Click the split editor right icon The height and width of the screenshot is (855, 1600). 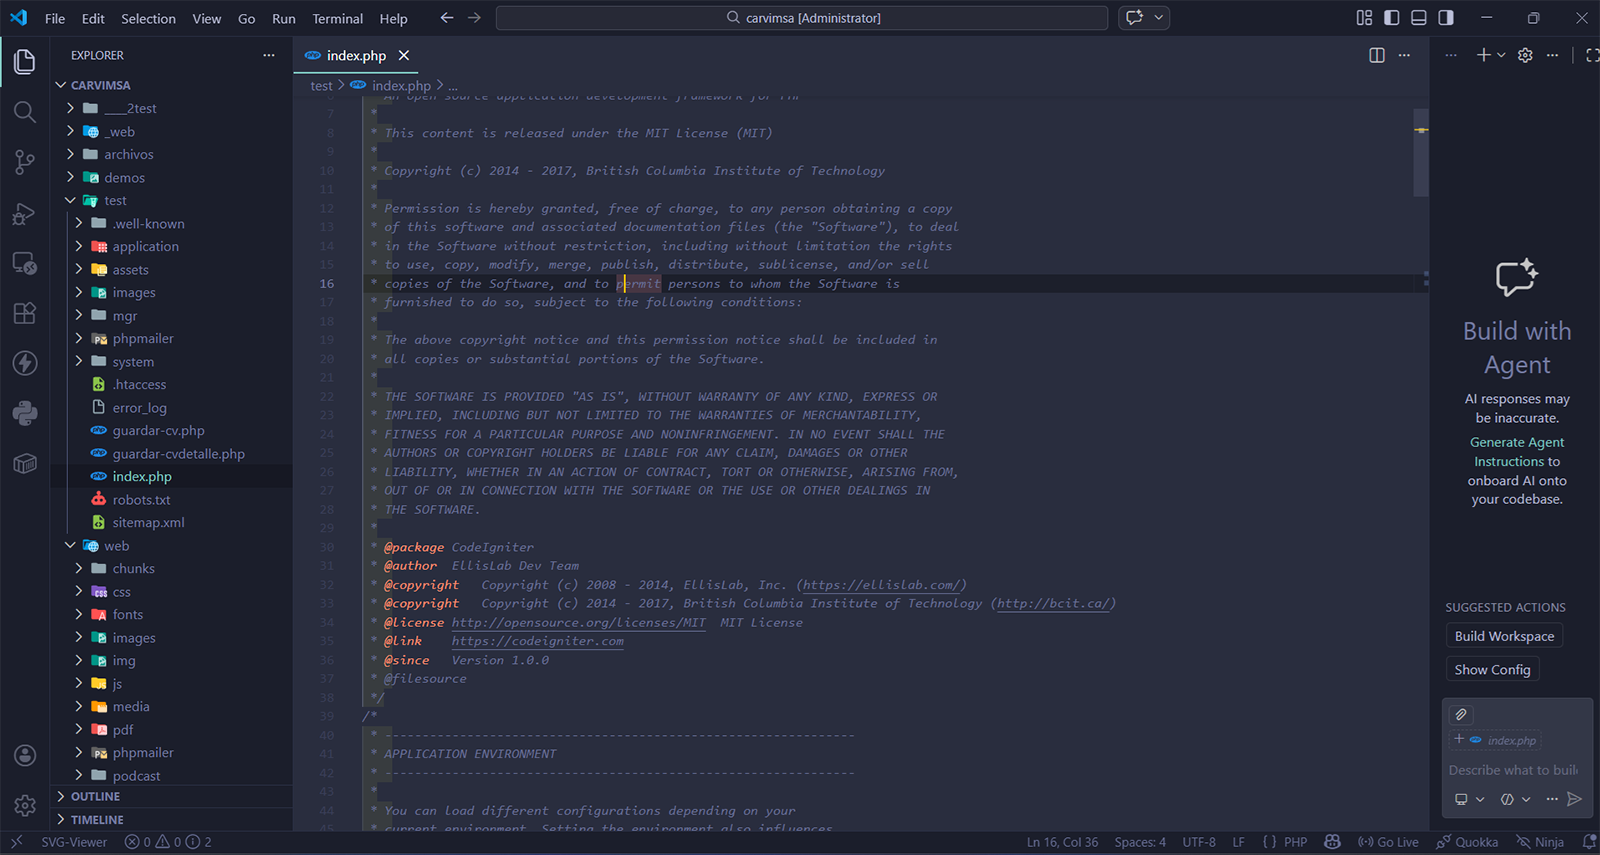[x=1377, y=56]
